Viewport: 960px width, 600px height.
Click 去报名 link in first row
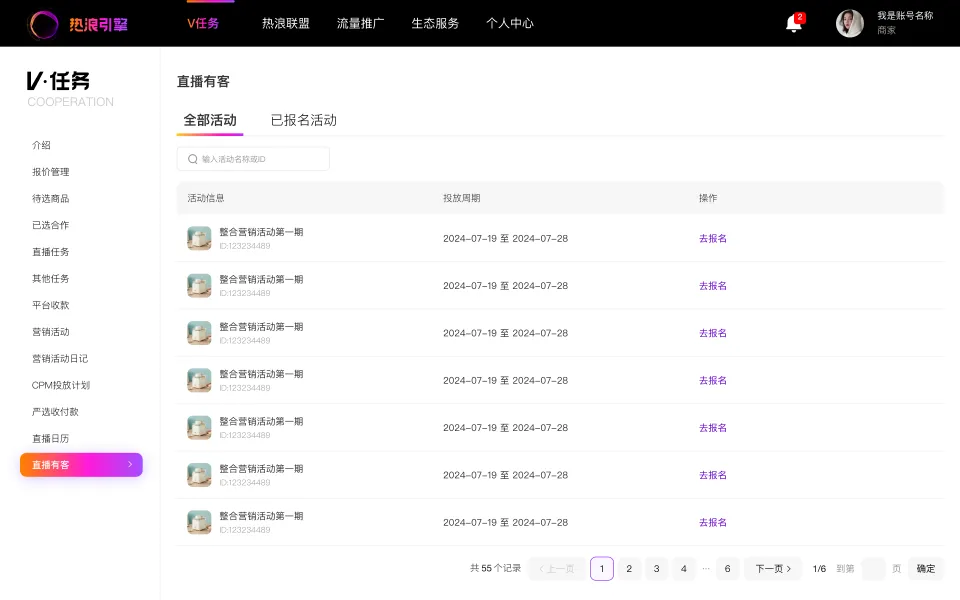713,238
